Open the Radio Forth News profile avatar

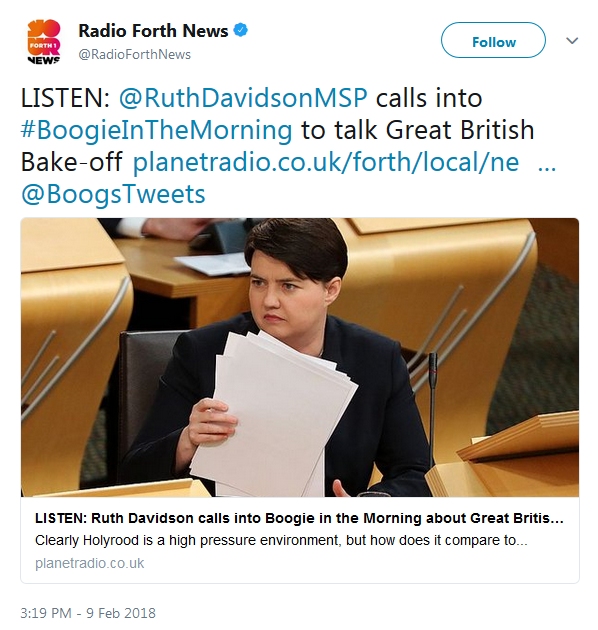[x=44, y=42]
